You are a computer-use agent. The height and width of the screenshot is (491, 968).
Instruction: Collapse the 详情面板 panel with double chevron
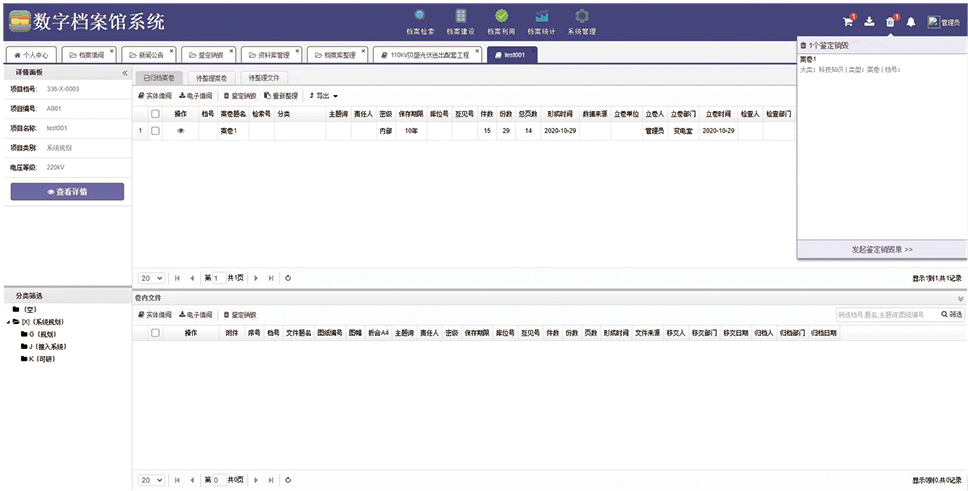click(x=125, y=73)
